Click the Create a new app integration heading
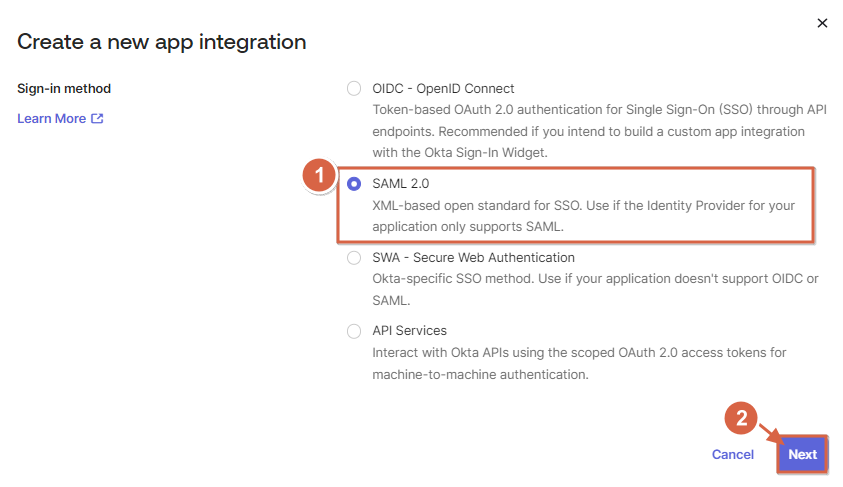 [162, 42]
